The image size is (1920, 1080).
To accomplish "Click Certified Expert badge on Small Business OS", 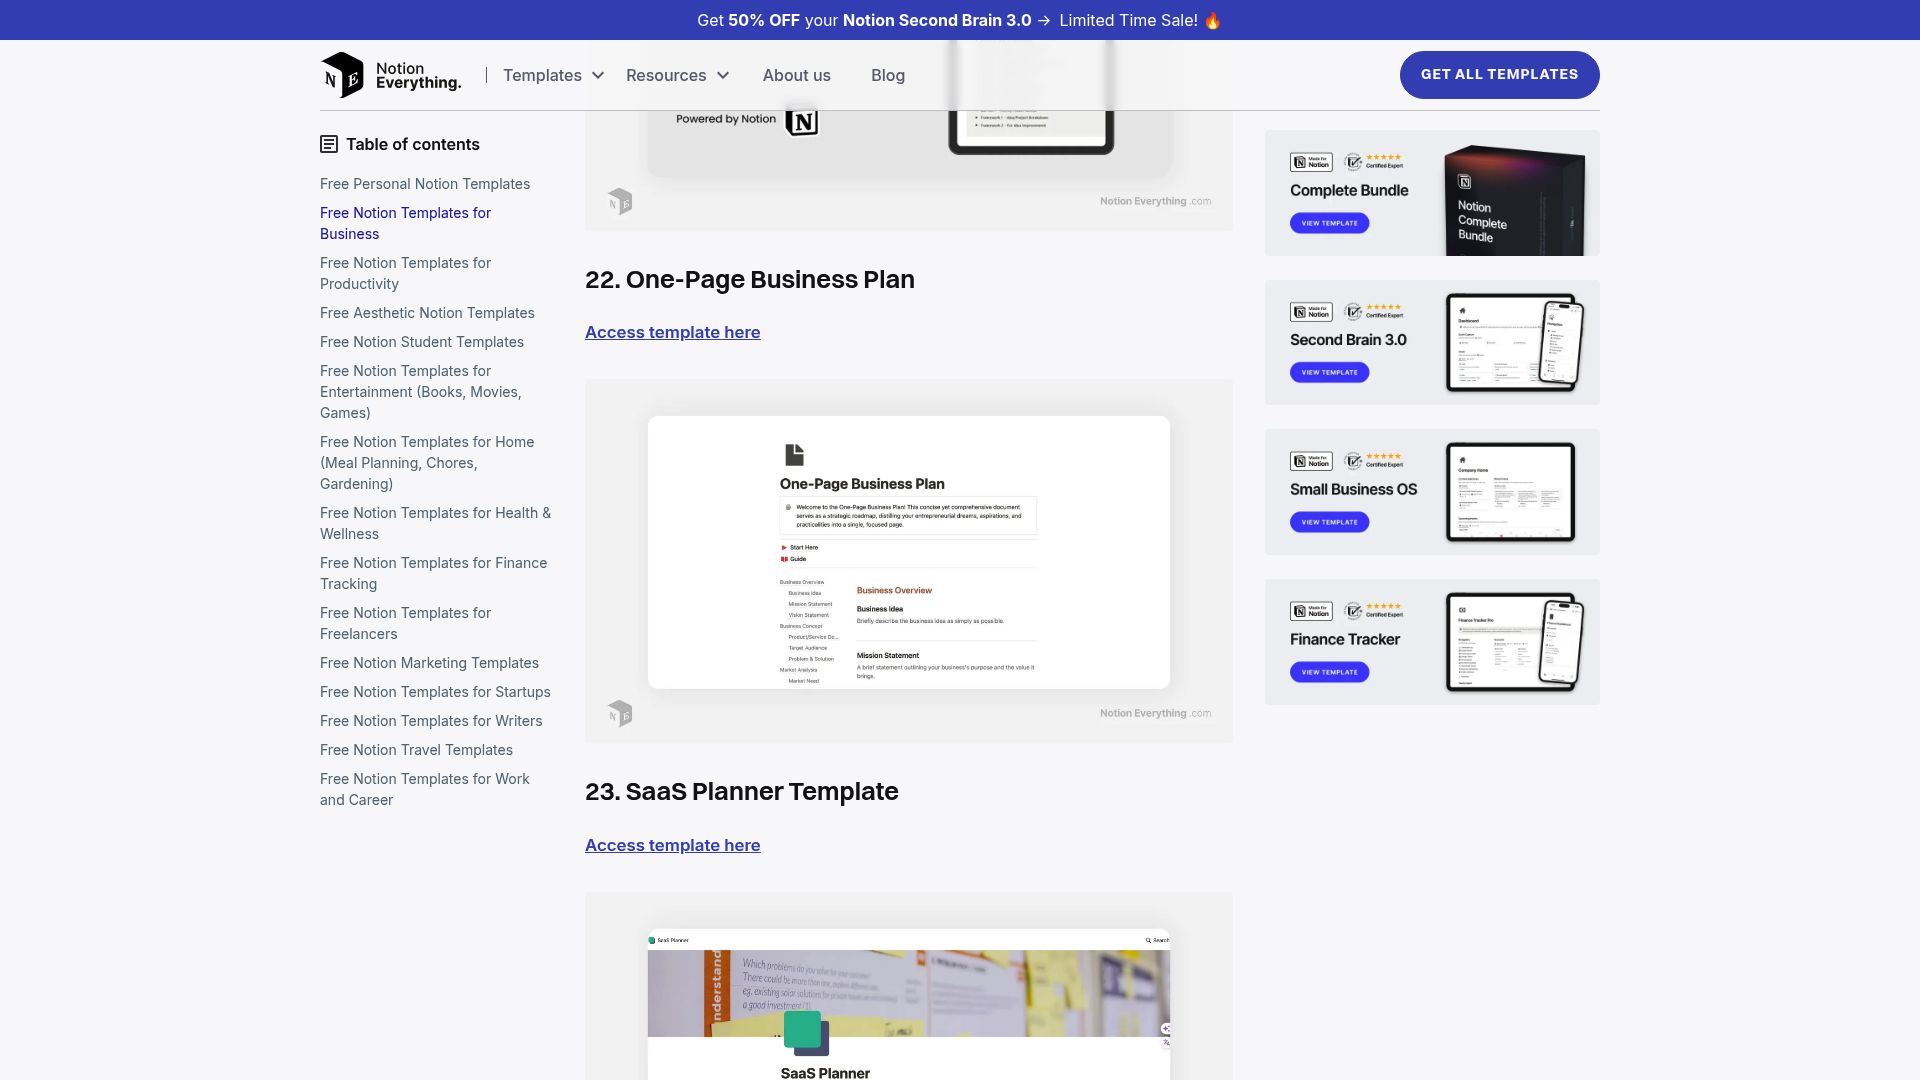I will point(1374,460).
